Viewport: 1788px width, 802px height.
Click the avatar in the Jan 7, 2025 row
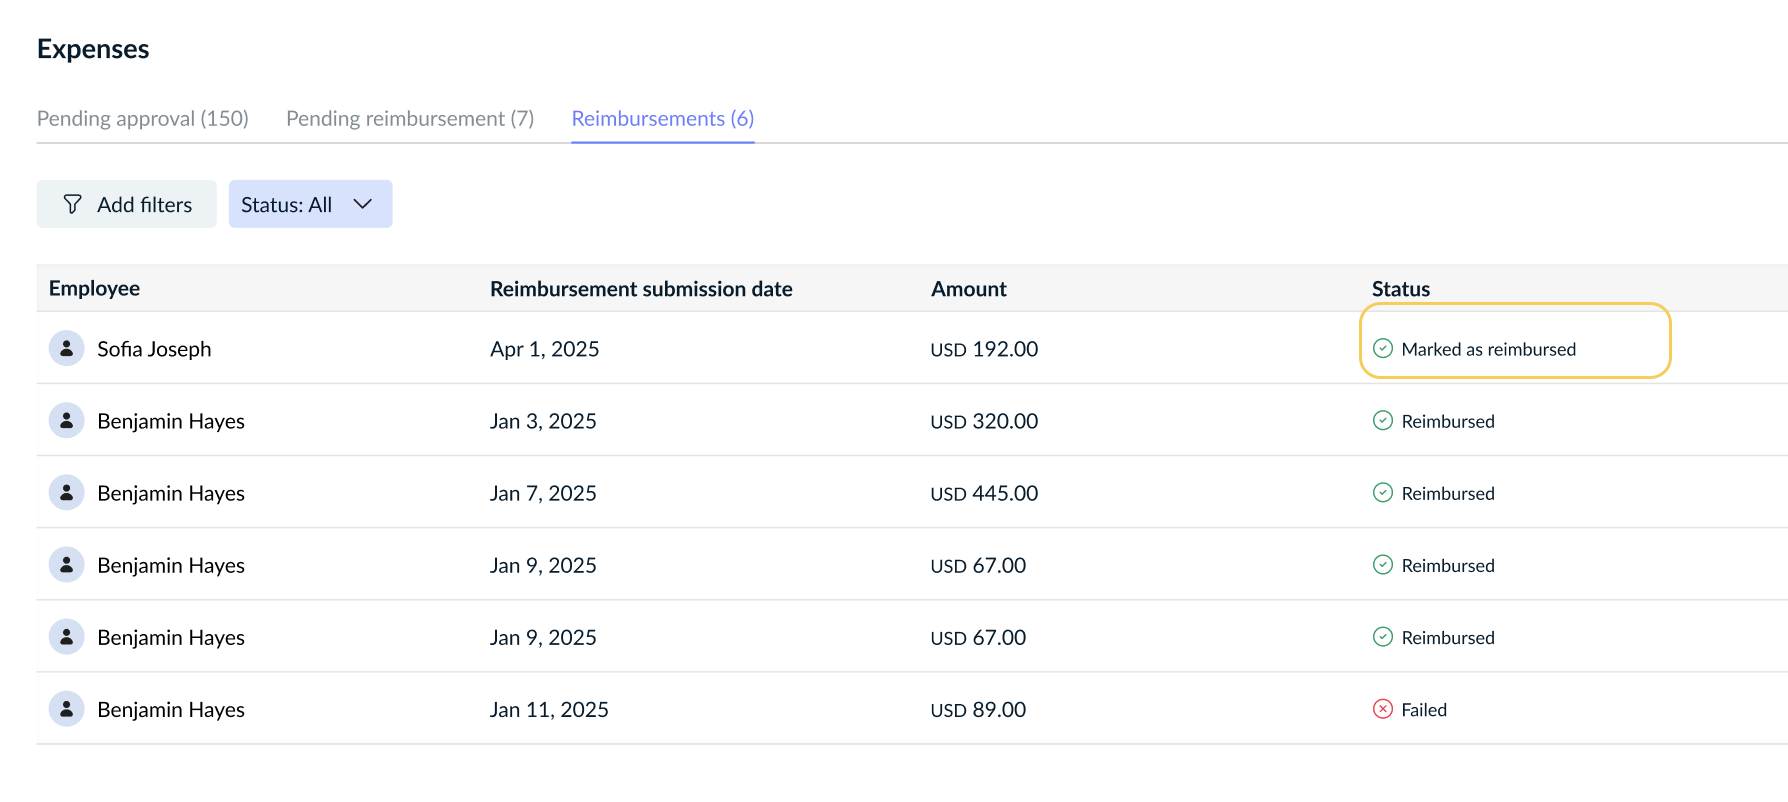pos(66,493)
